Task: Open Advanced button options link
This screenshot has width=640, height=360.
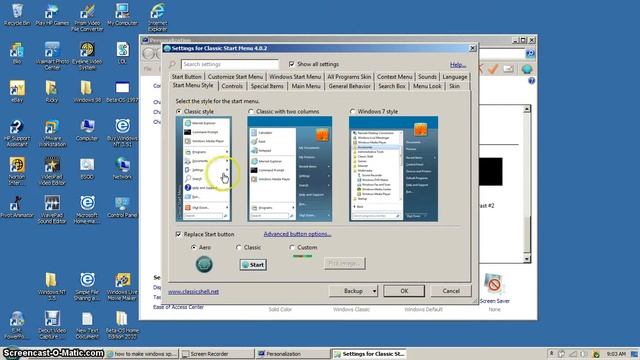Action: point(297,234)
